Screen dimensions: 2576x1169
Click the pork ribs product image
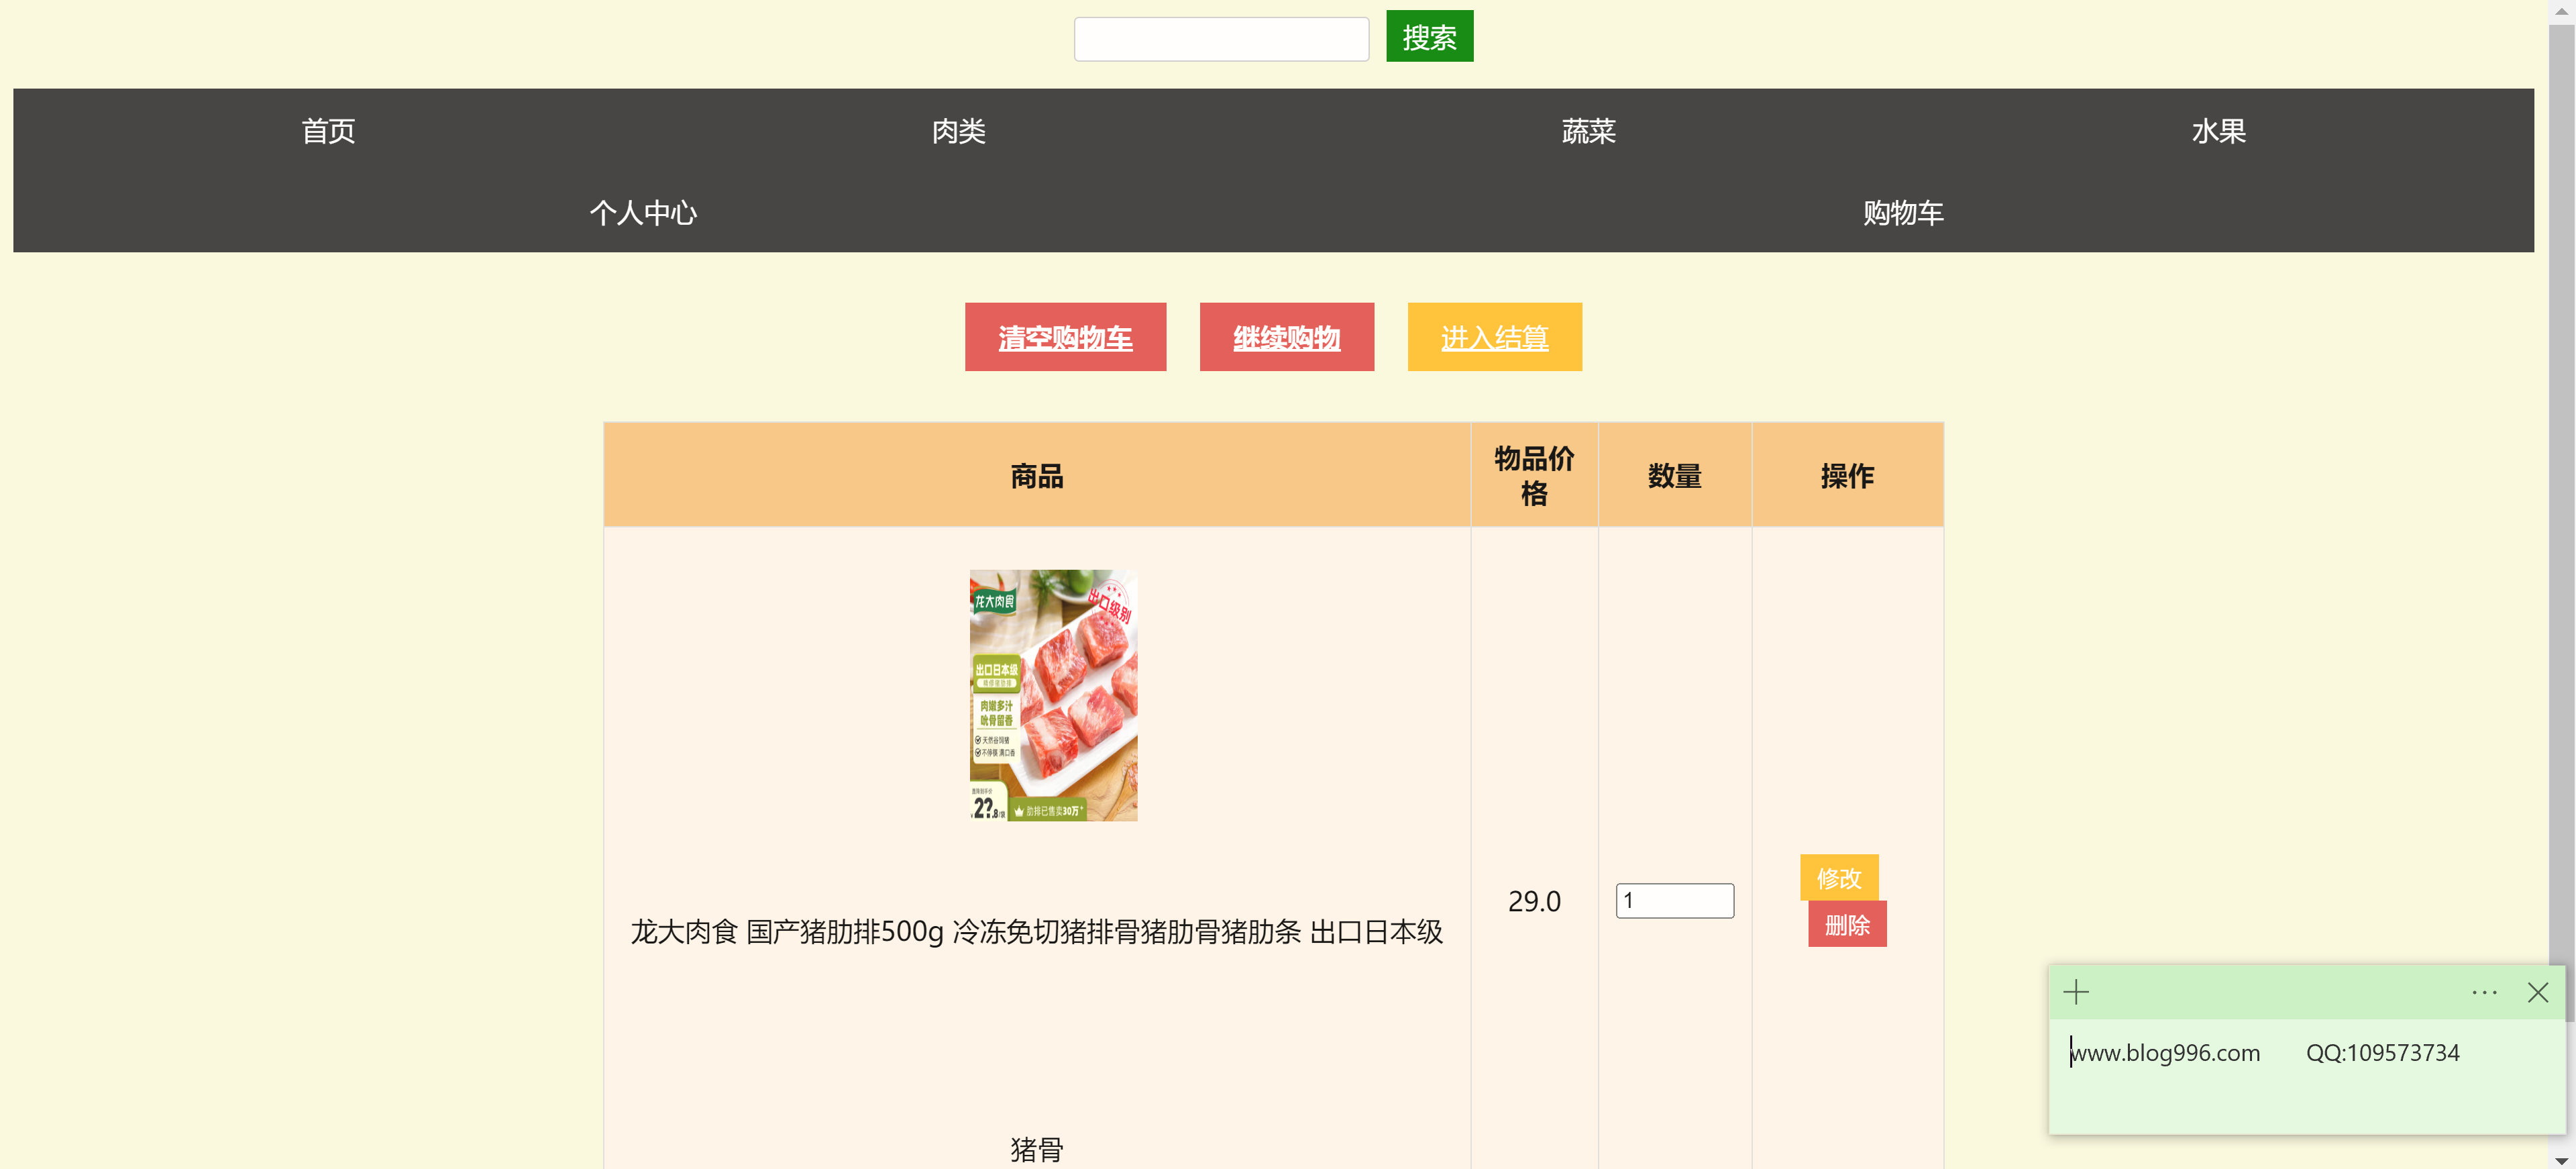[x=1053, y=695]
